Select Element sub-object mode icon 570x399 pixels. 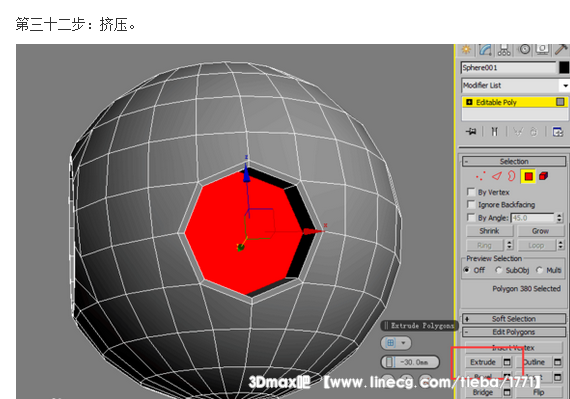tap(543, 176)
